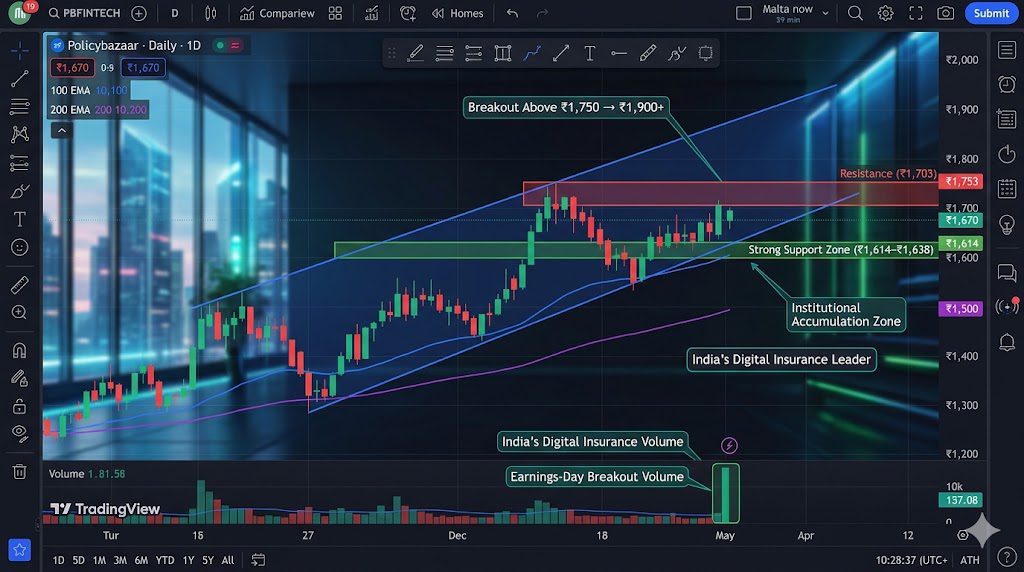Click the Homes replay button

point(457,13)
